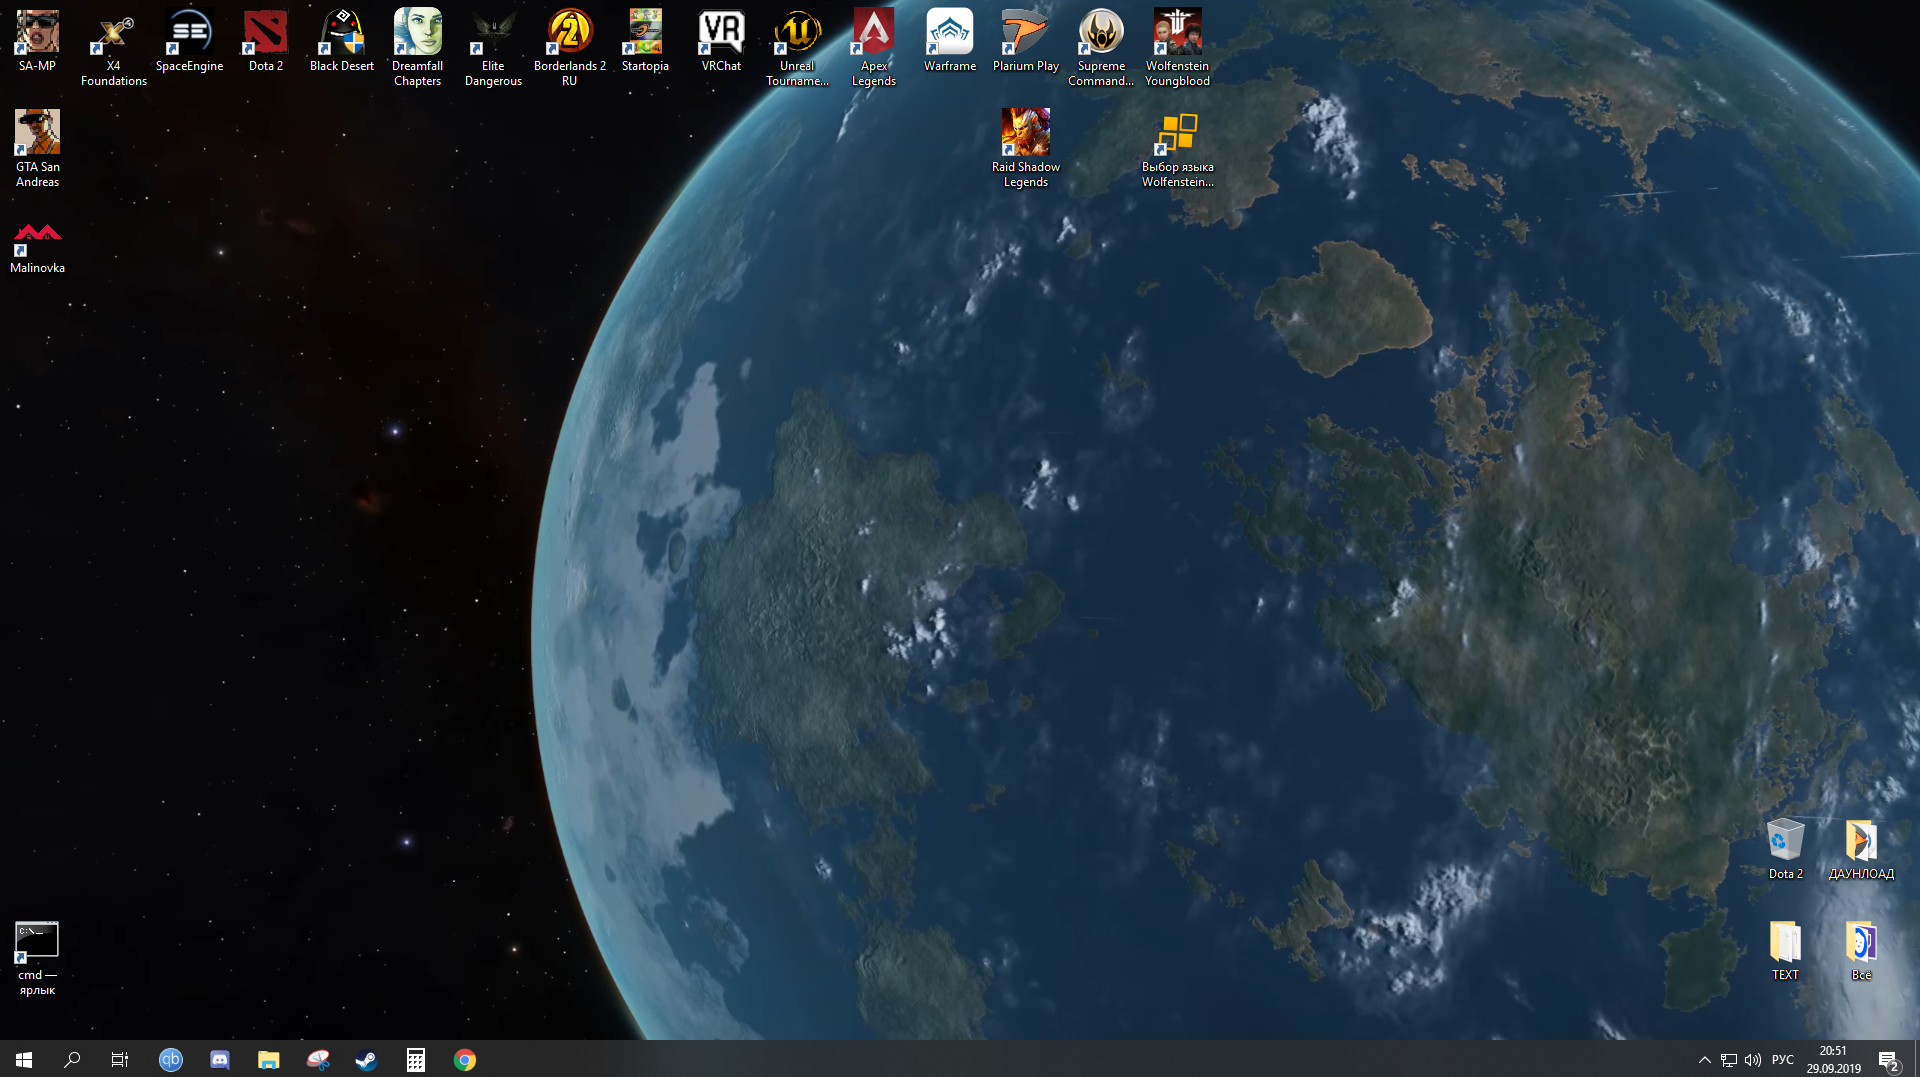Select the Malinovka desktop shortcut
The image size is (1920, 1077).
tap(37, 247)
